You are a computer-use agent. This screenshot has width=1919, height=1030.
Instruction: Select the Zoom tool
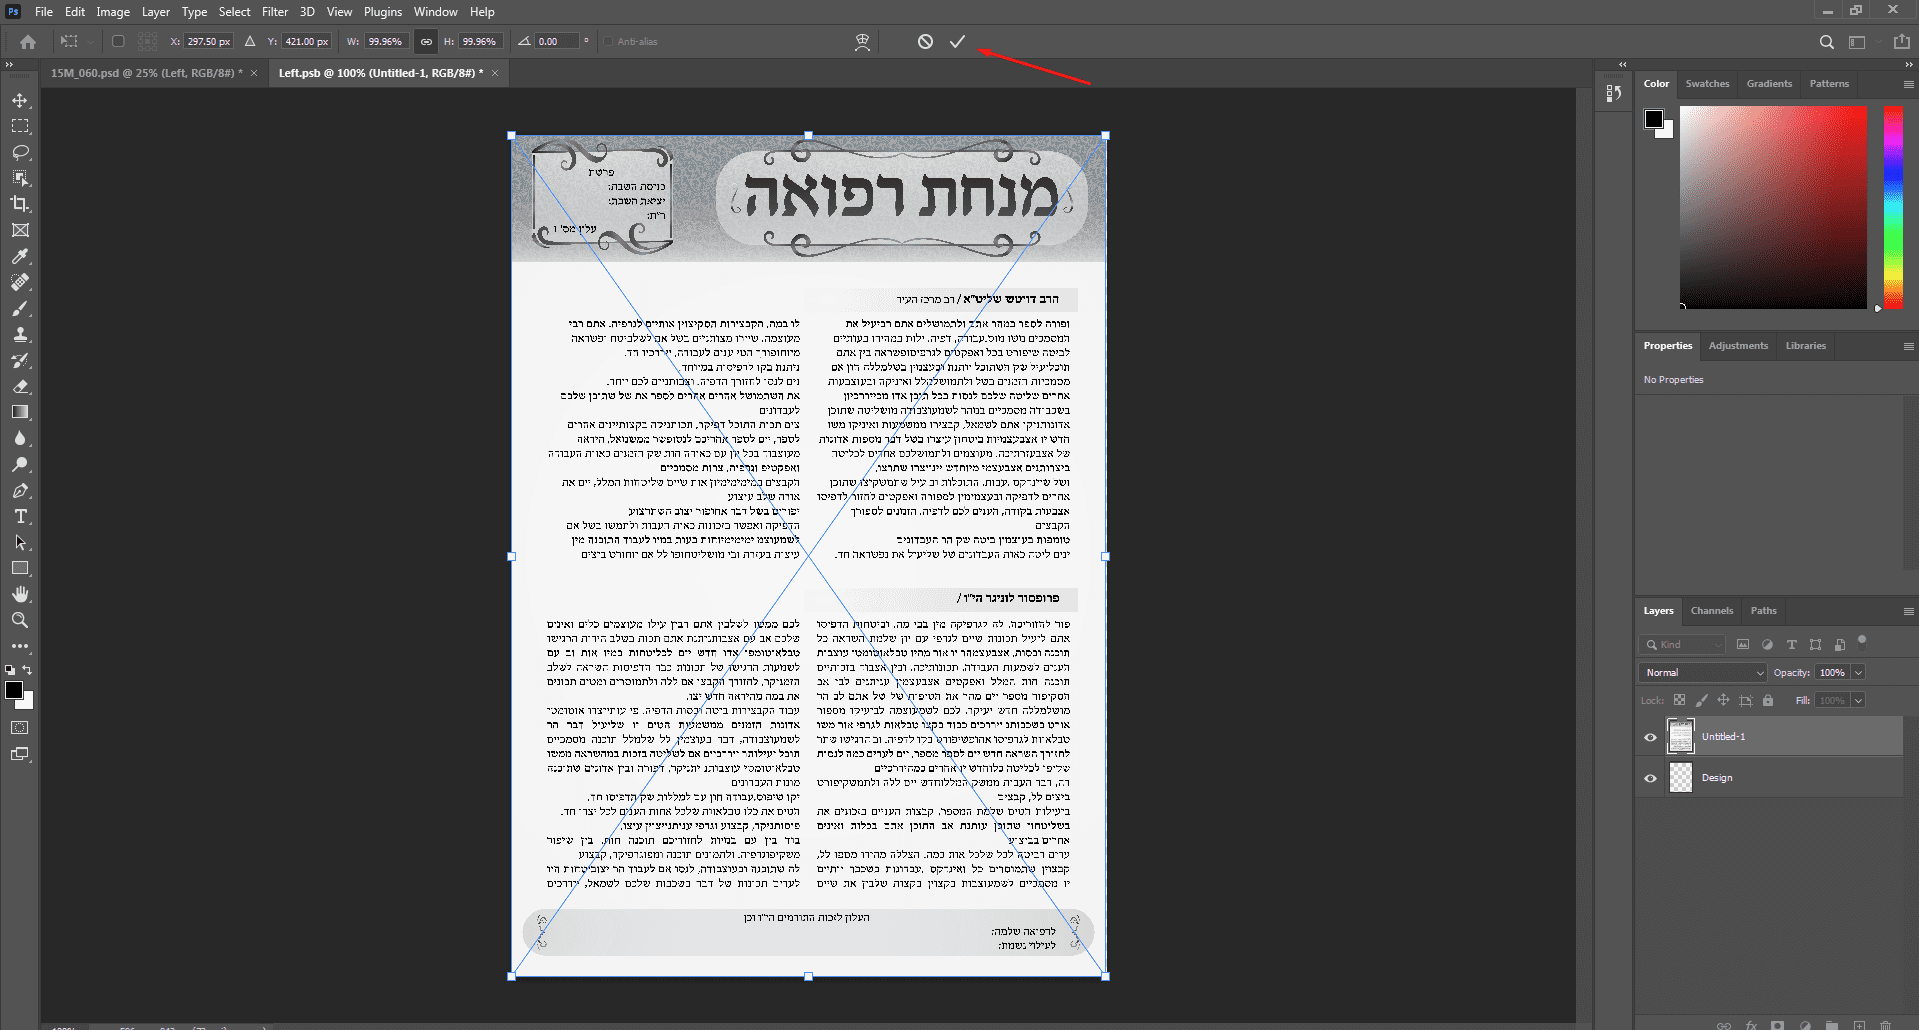pos(20,620)
